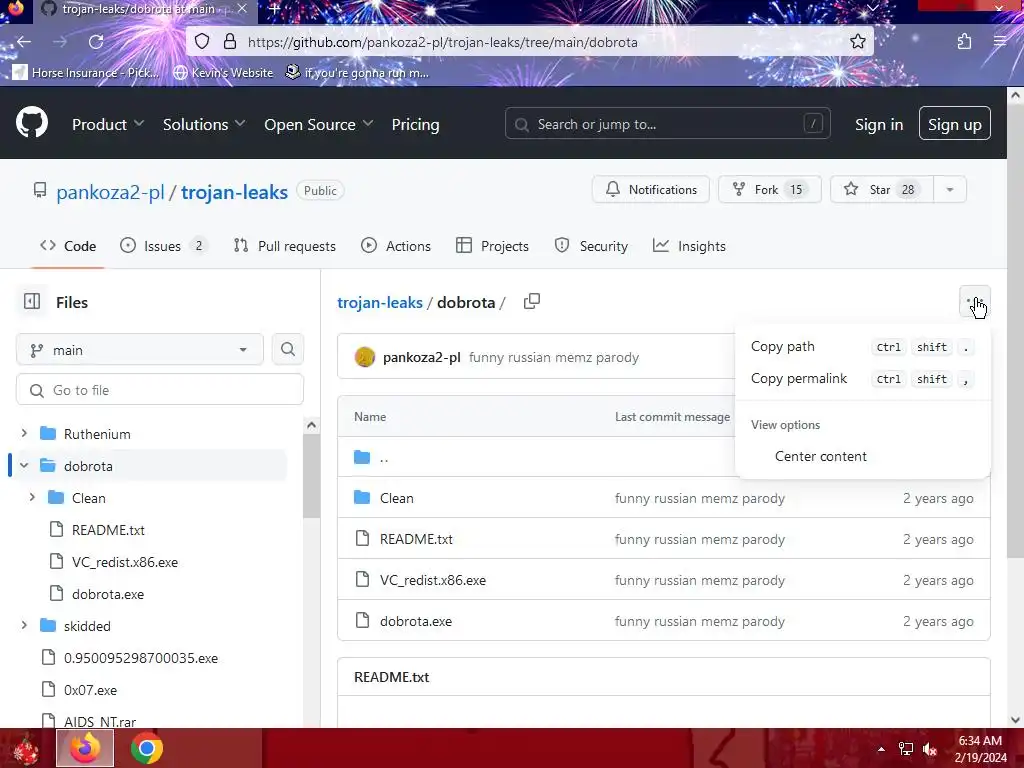Launch Chrome from the taskbar
The height and width of the screenshot is (768, 1024).
[147, 748]
